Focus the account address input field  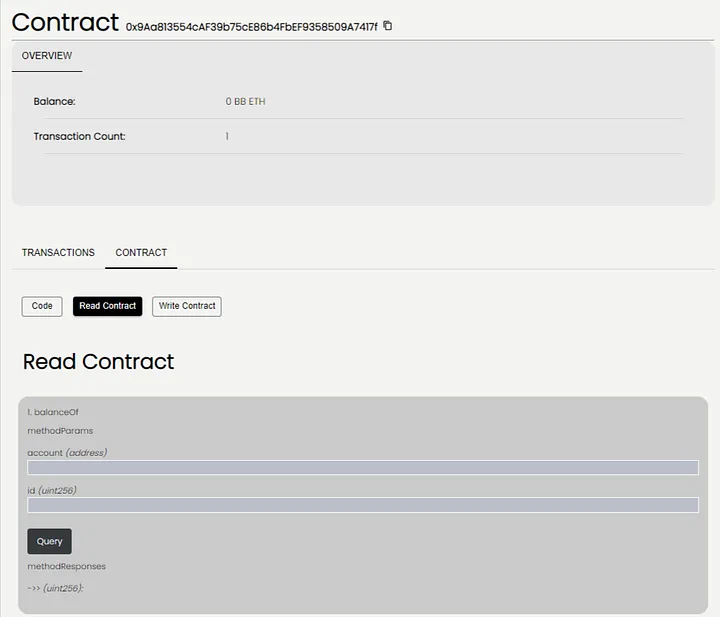(362, 468)
